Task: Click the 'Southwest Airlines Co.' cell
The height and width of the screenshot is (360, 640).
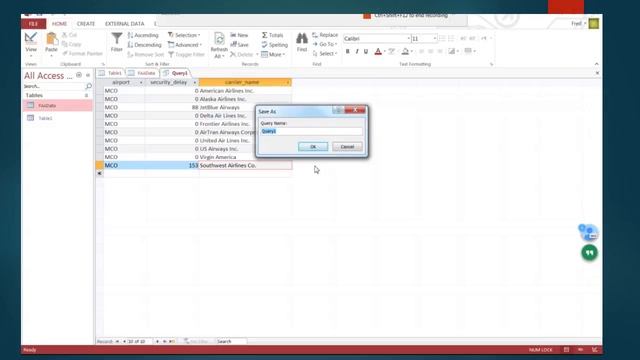Action: click(245, 165)
